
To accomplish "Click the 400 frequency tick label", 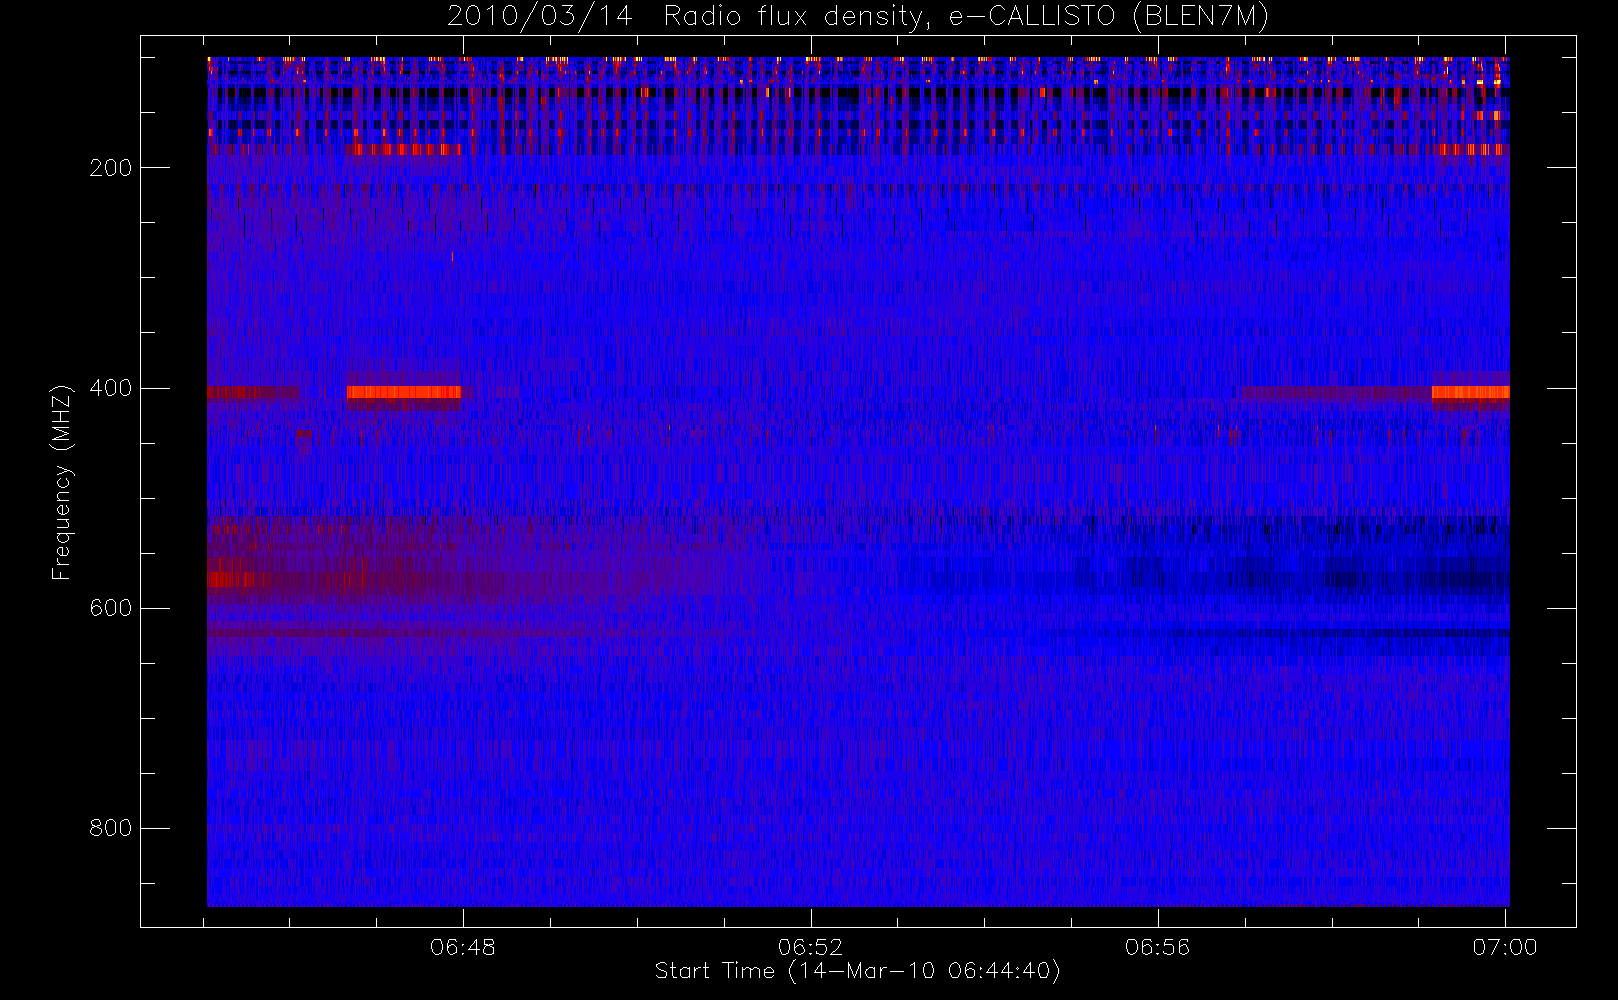I will [110, 388].
